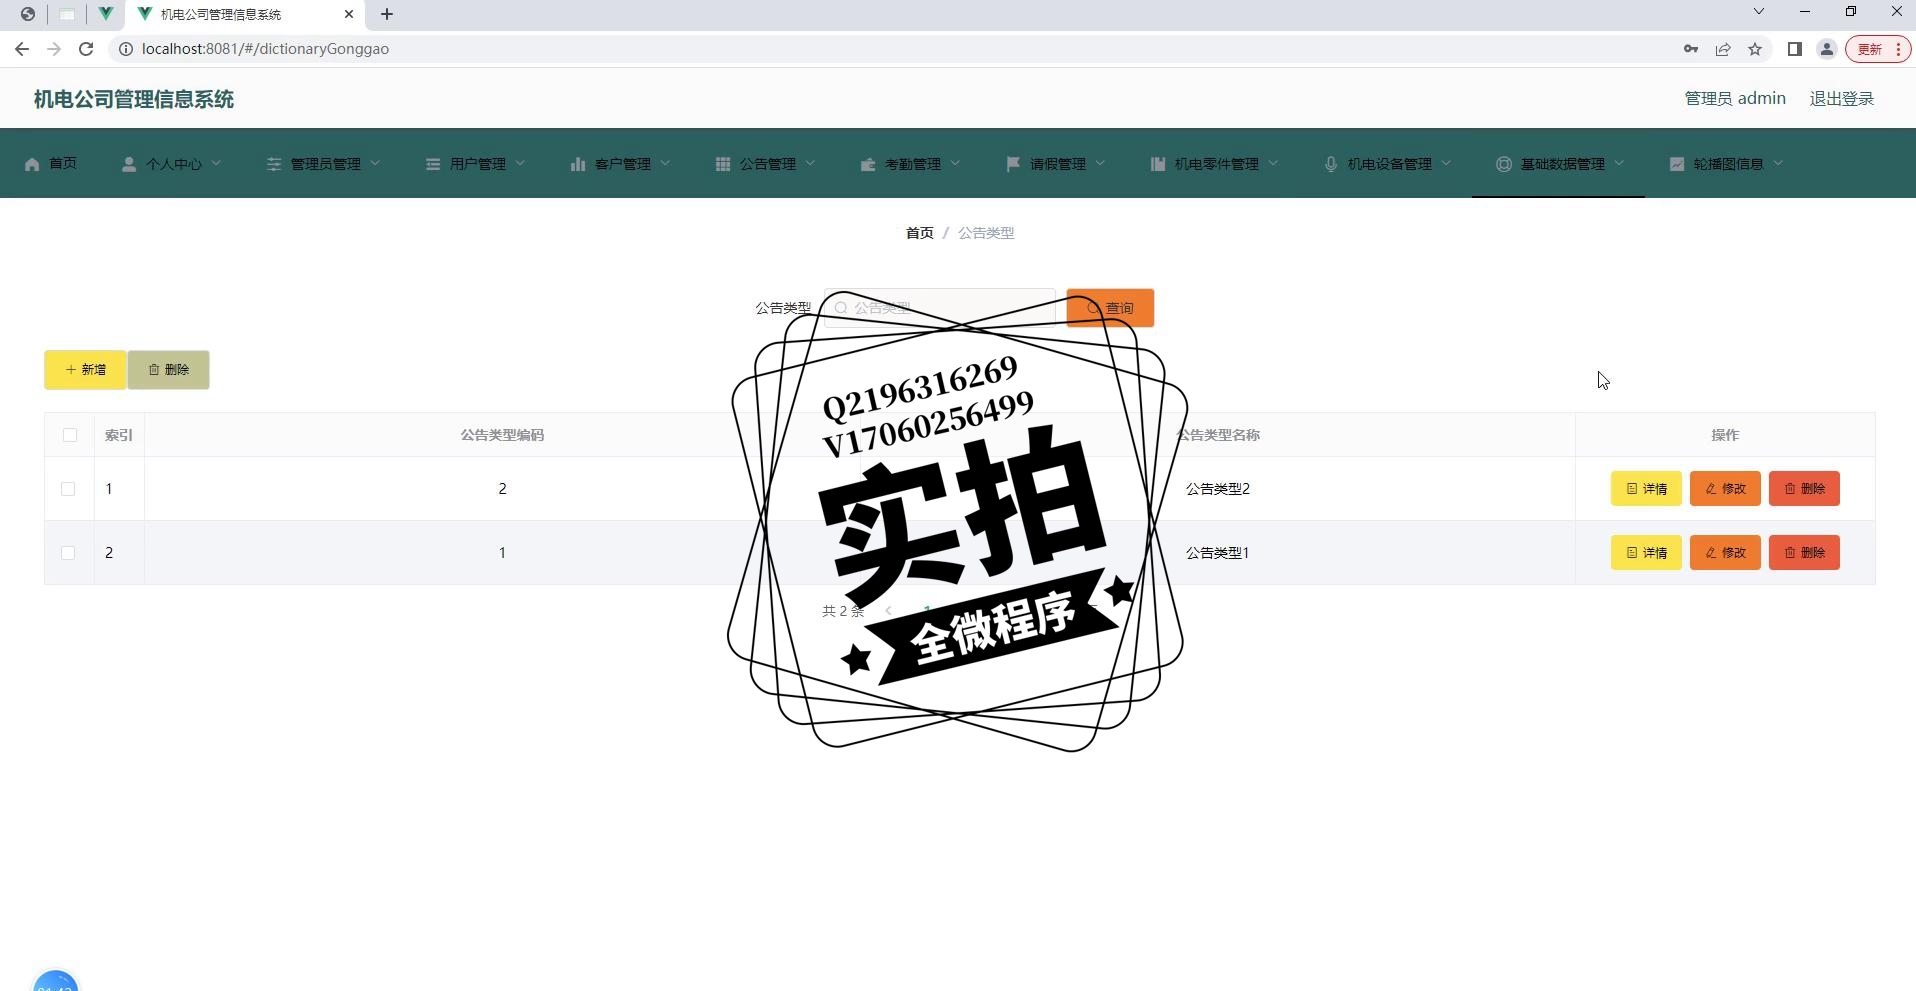Toggle the browser side panel icon
Viewport: 1916px width, 991px height.
tap(1795, 49)
